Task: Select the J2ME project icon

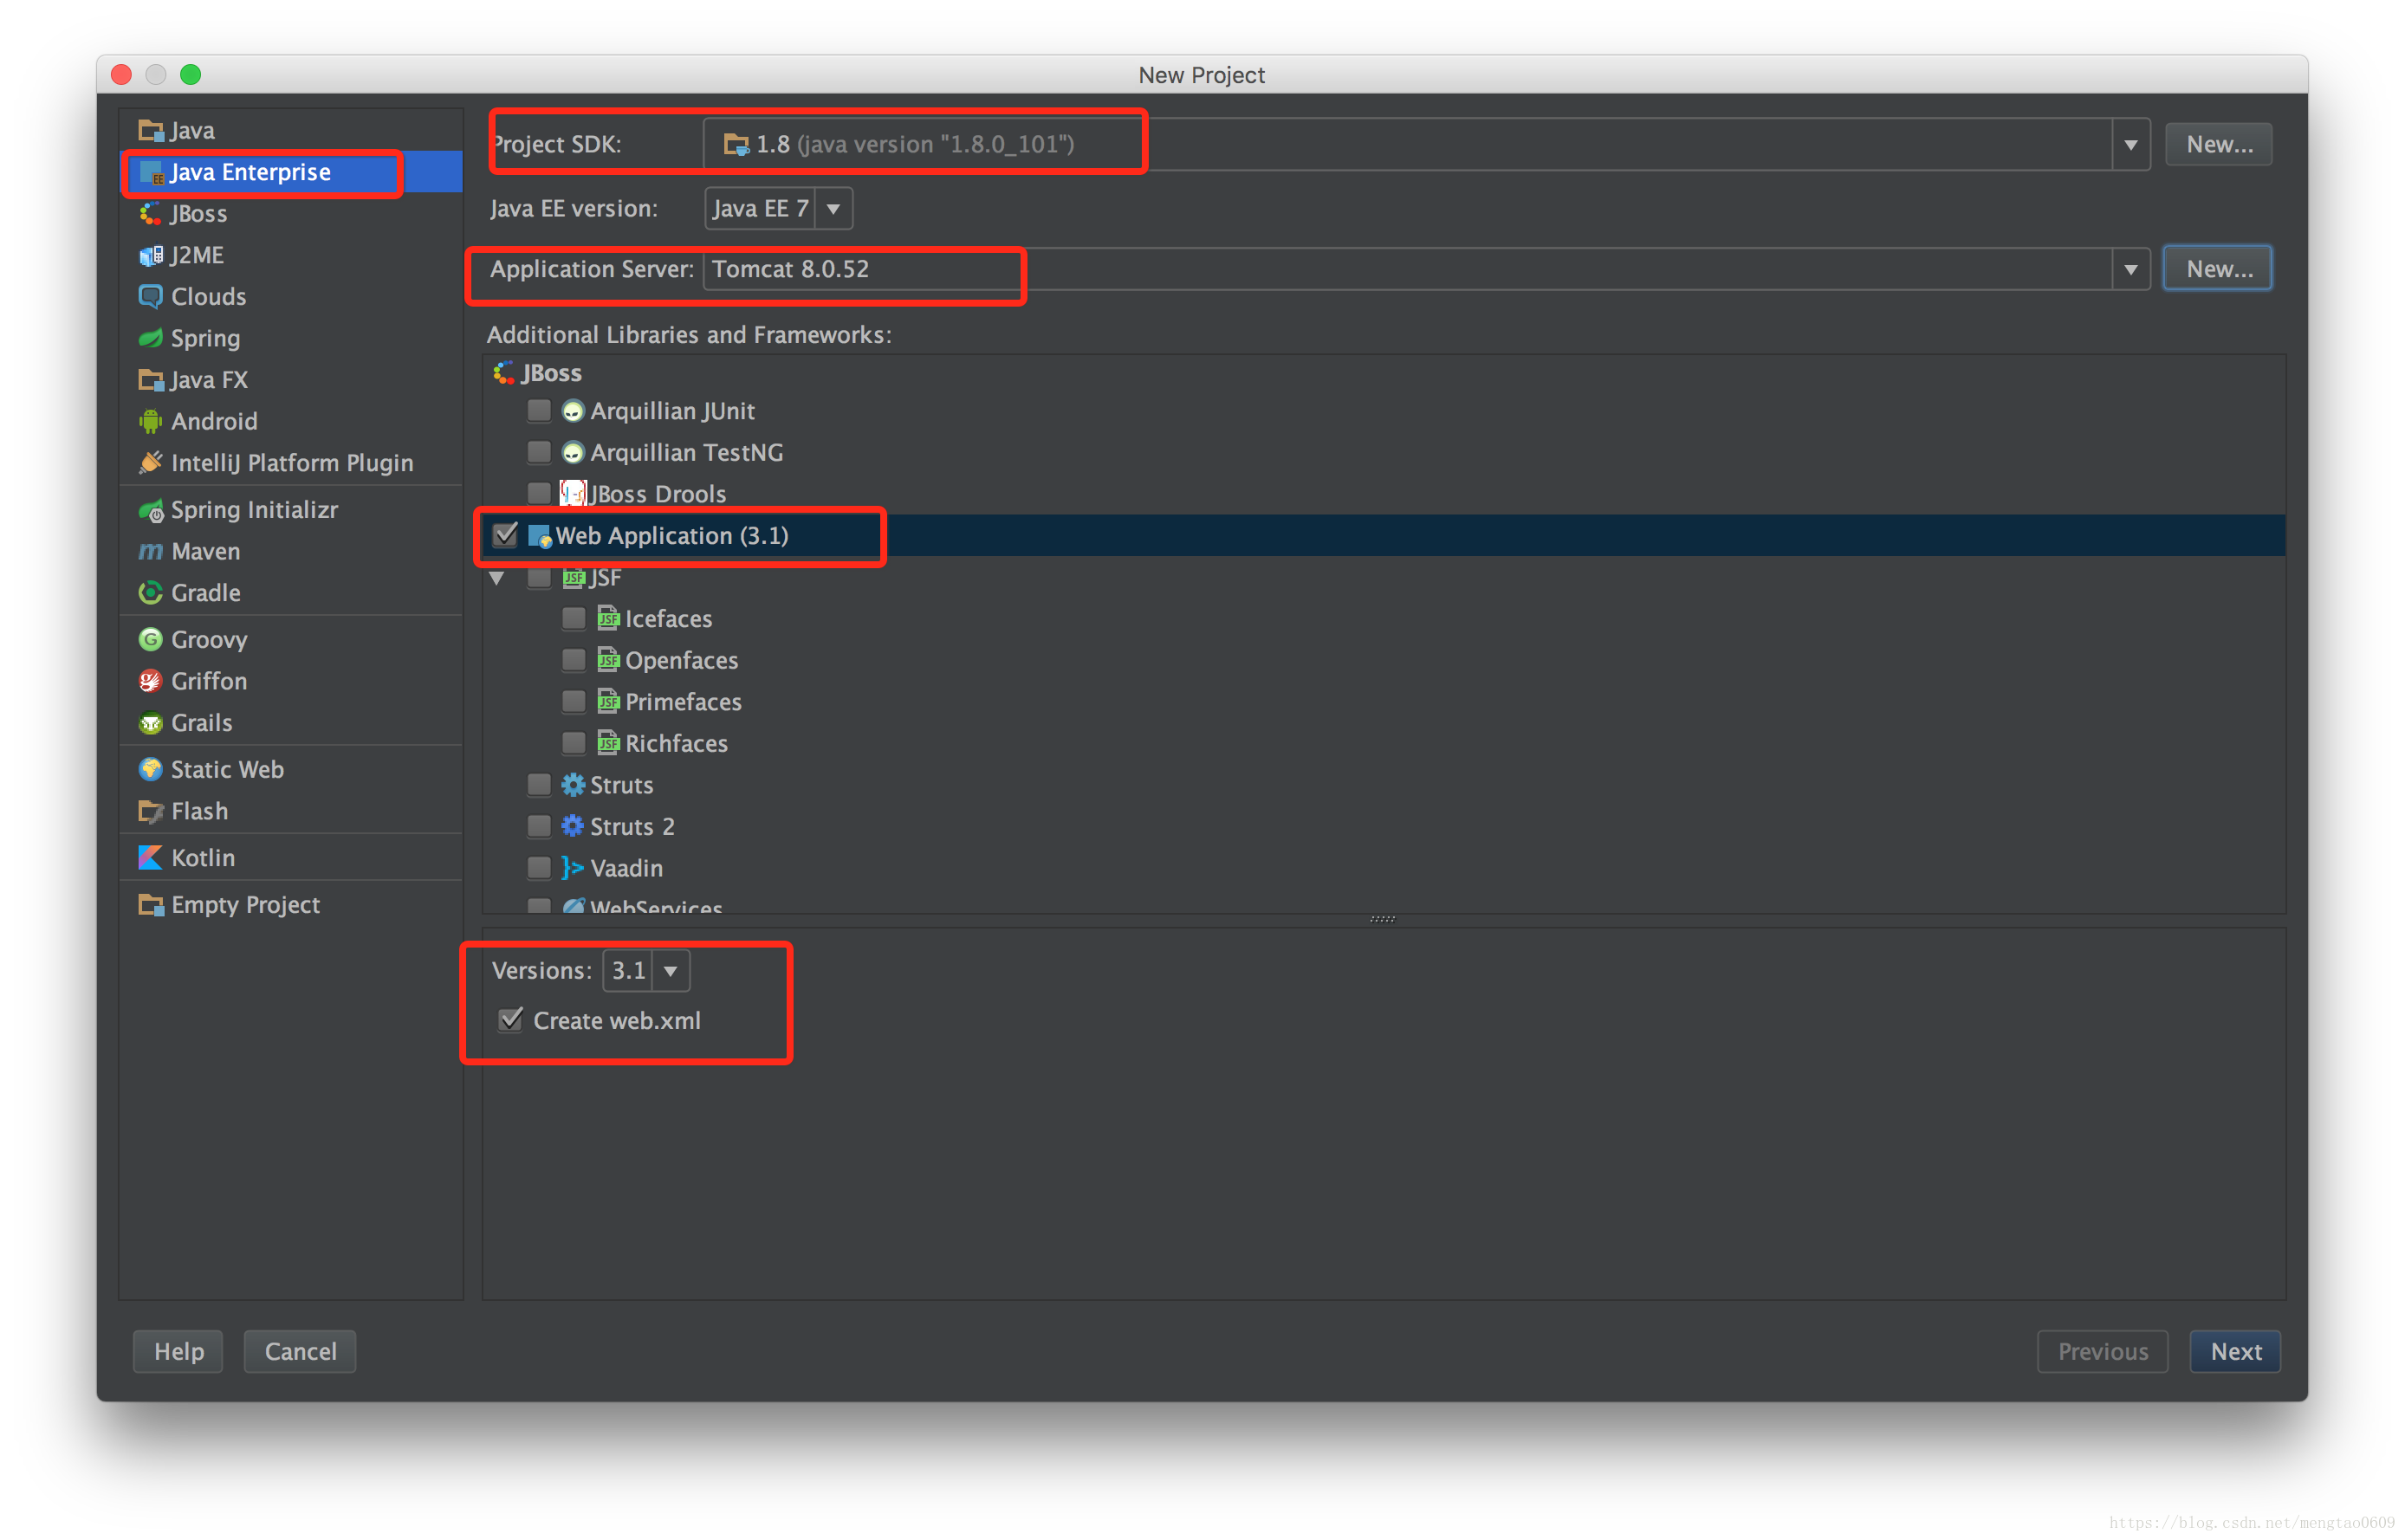Action: click(151, 255)
